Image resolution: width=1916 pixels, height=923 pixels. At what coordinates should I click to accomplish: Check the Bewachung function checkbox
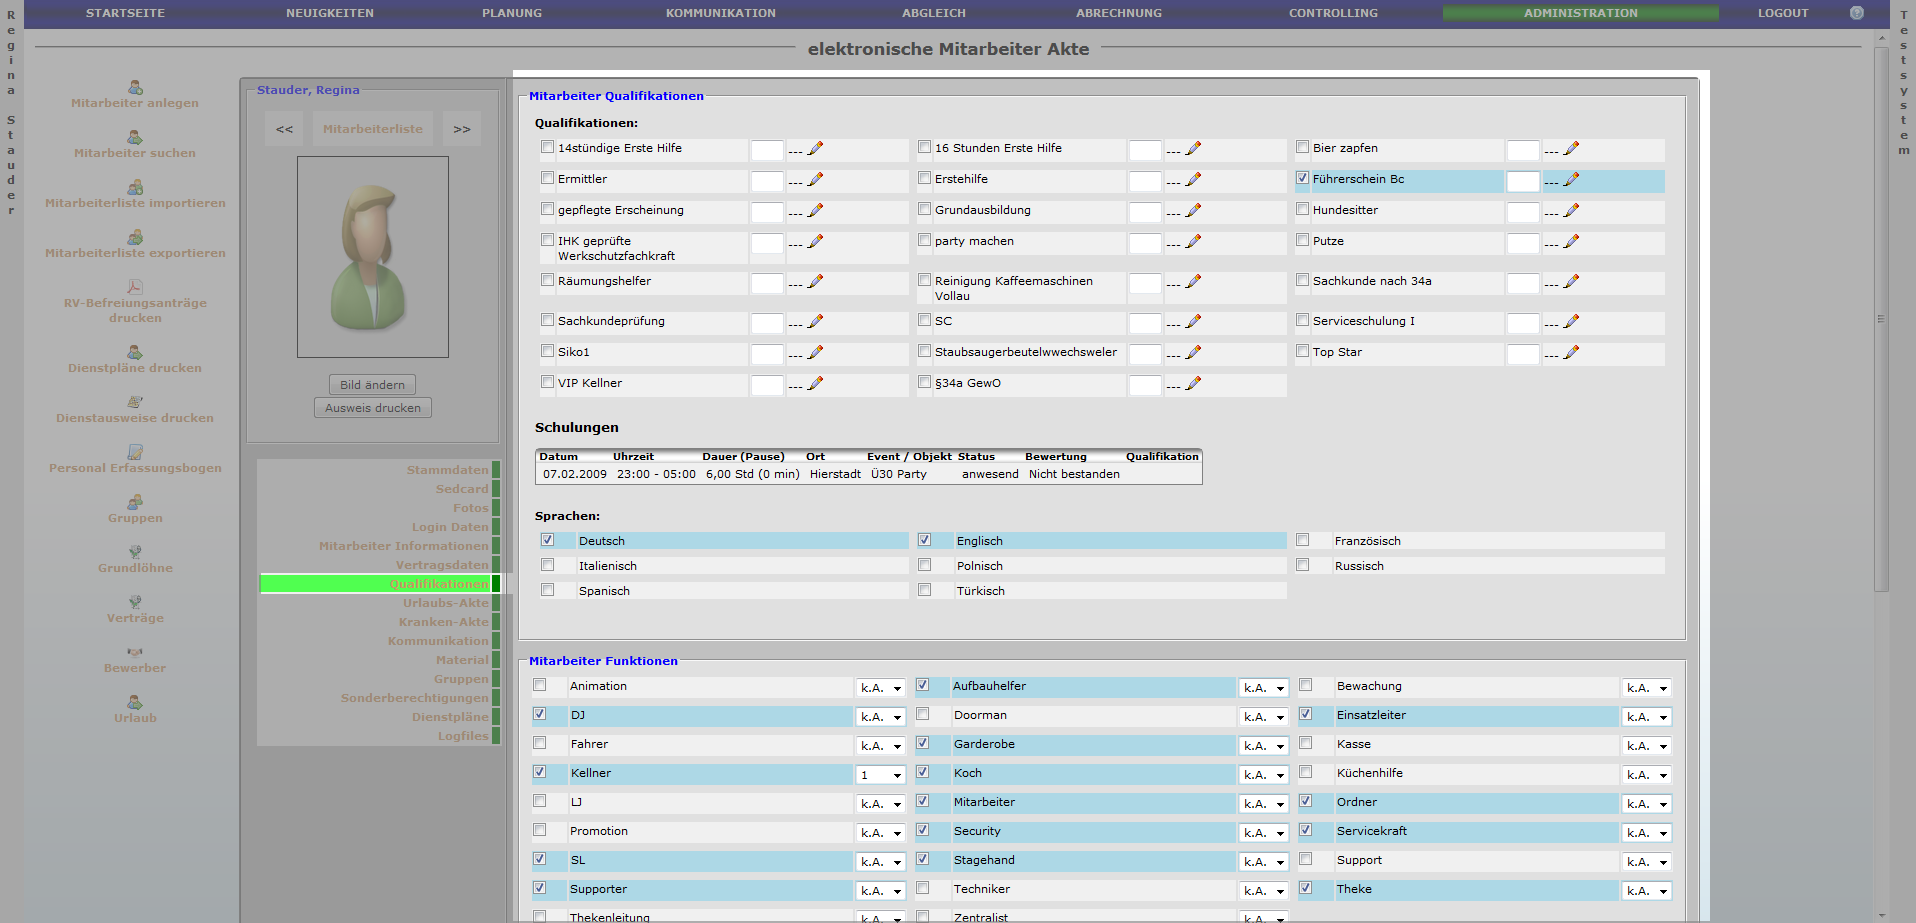click(1306, 685)
